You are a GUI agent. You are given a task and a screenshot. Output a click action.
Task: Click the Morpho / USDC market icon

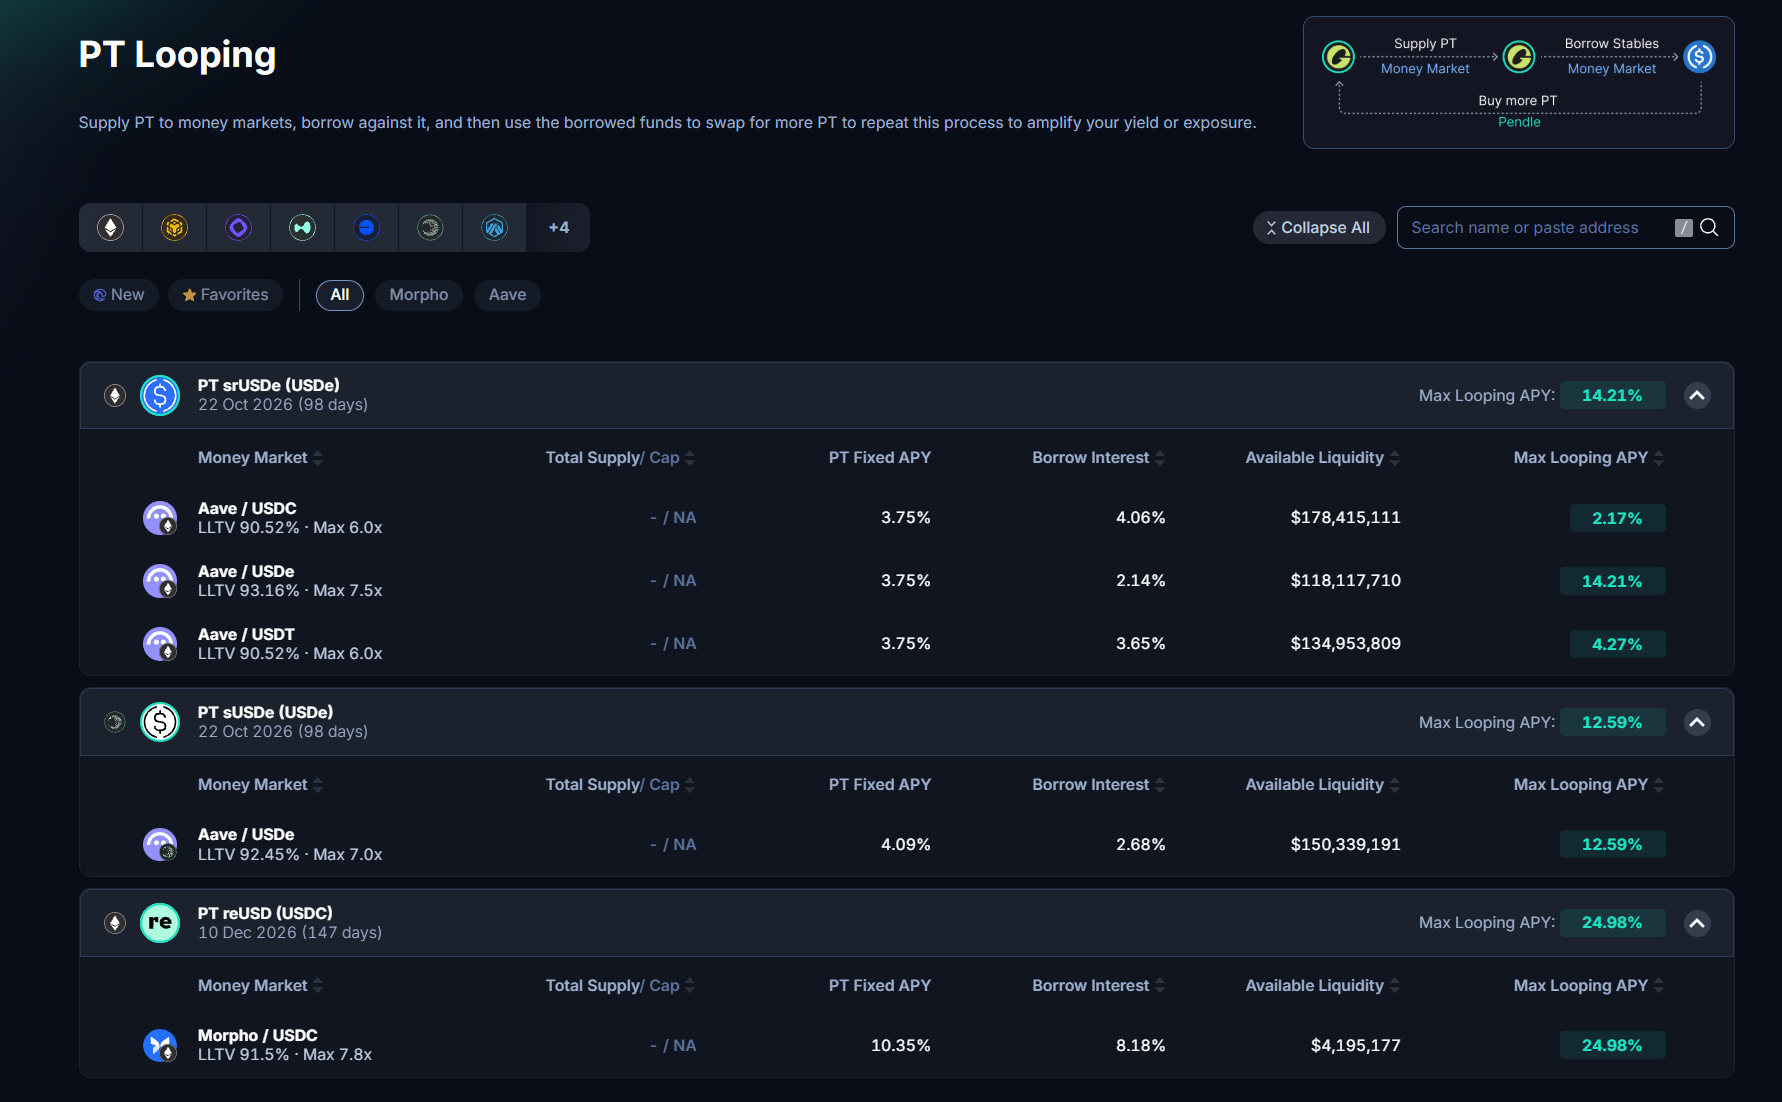pos(160,1045)
